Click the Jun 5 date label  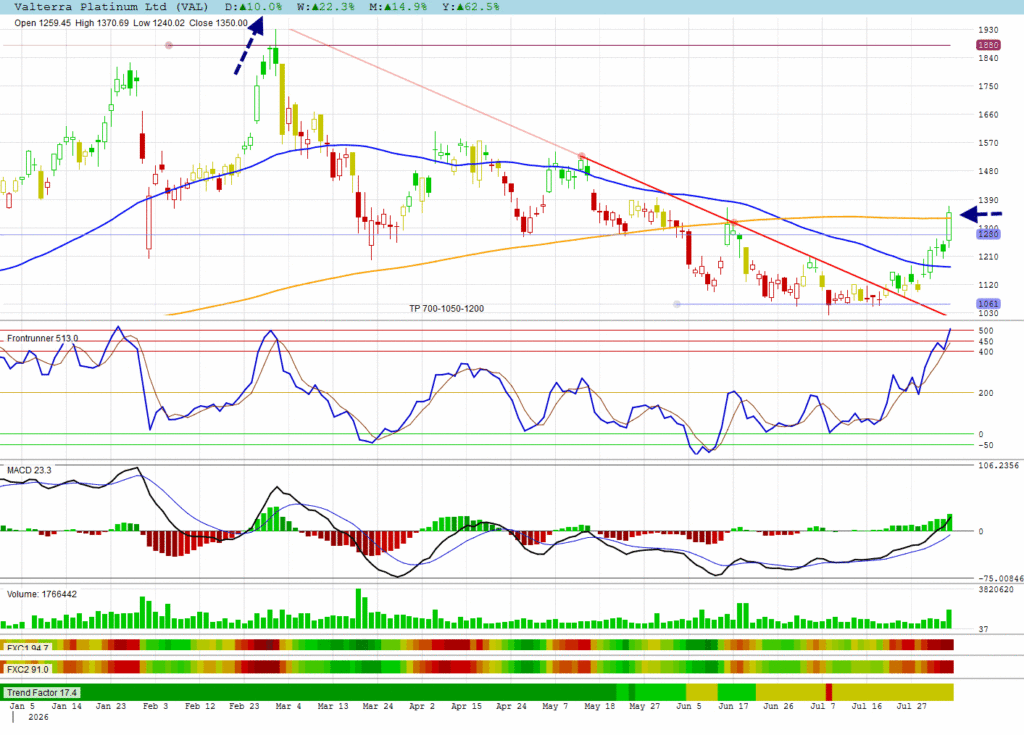point(688,706)
